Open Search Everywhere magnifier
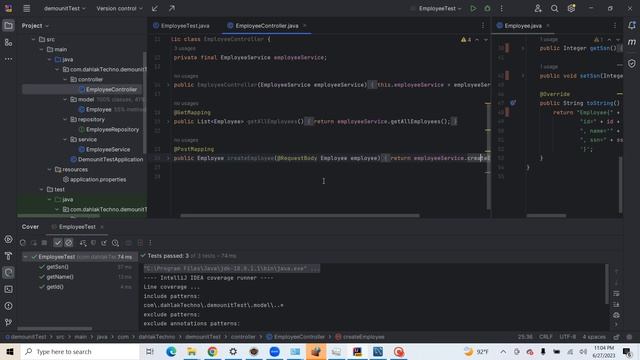This screenshot has height=360, width=640. [x=554, y=8]
